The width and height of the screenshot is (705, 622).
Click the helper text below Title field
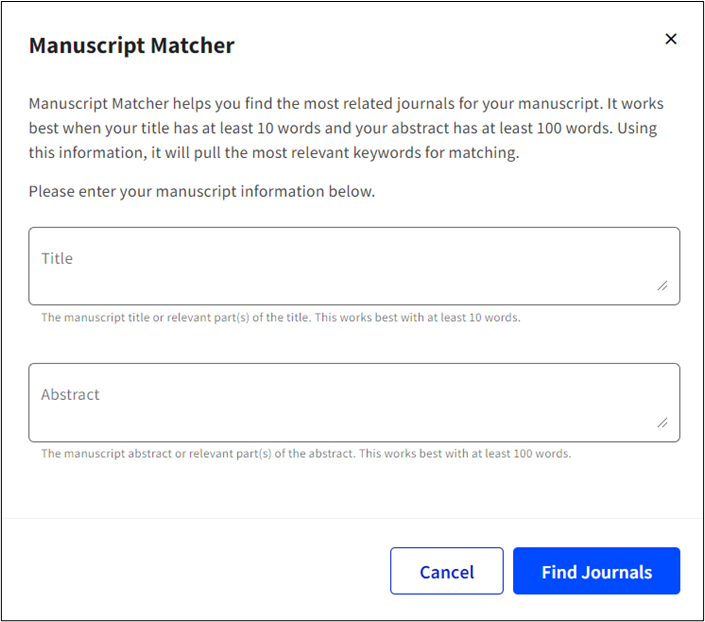tap(281, 318)
